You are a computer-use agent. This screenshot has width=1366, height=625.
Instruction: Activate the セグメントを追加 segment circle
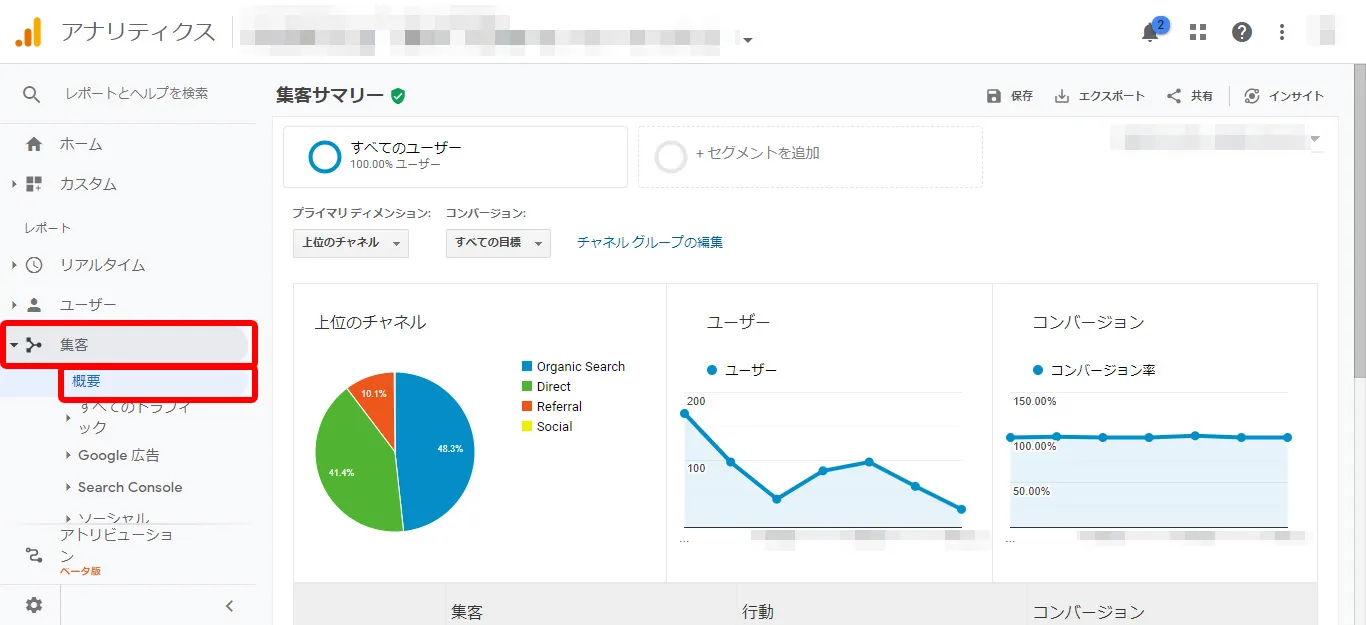pos(670,157)
